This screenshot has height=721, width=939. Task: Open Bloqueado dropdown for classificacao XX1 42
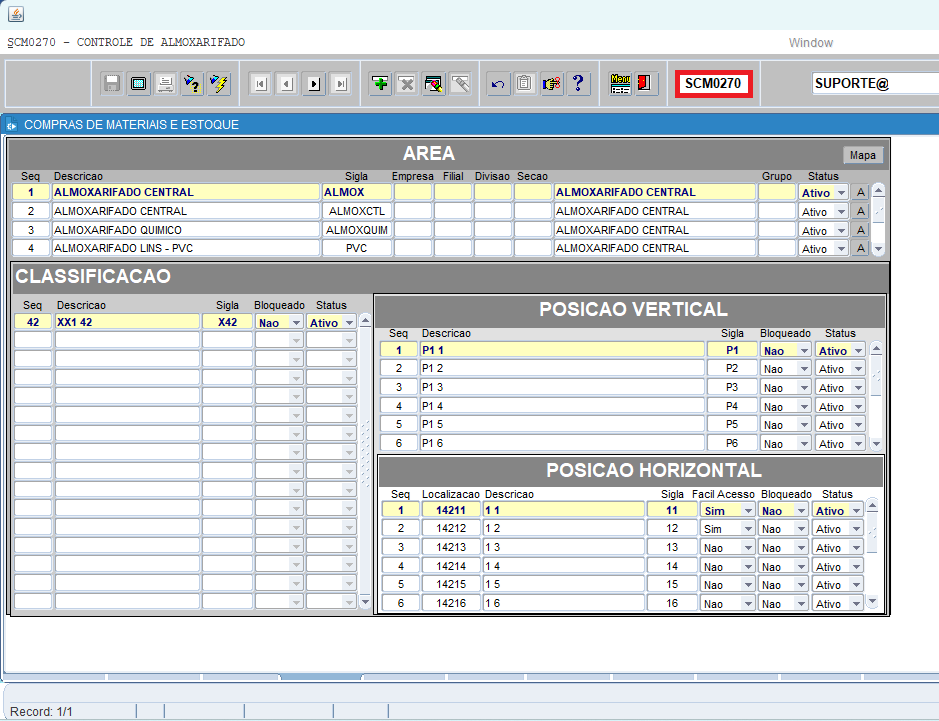(x=295, y=323)
